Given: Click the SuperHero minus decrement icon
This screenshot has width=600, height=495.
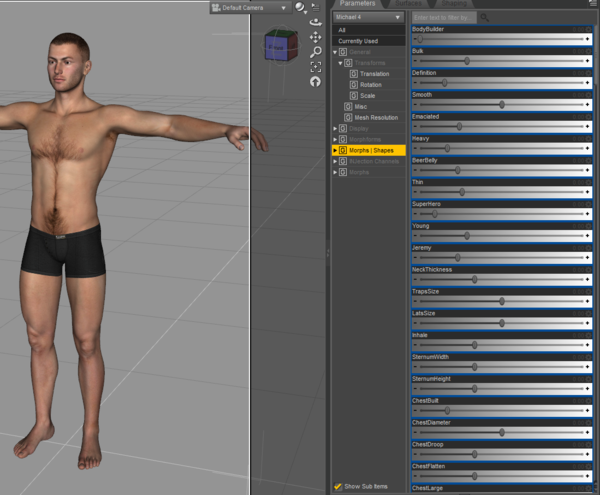Looking at the screenshot, I should (416, 214).
